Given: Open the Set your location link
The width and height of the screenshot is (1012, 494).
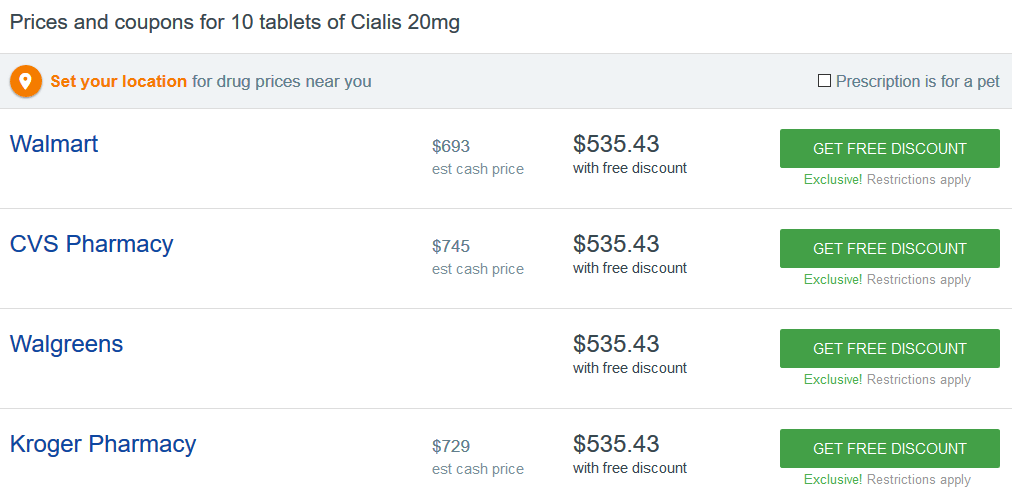Looking at the screenshot, I should point(119,82).
